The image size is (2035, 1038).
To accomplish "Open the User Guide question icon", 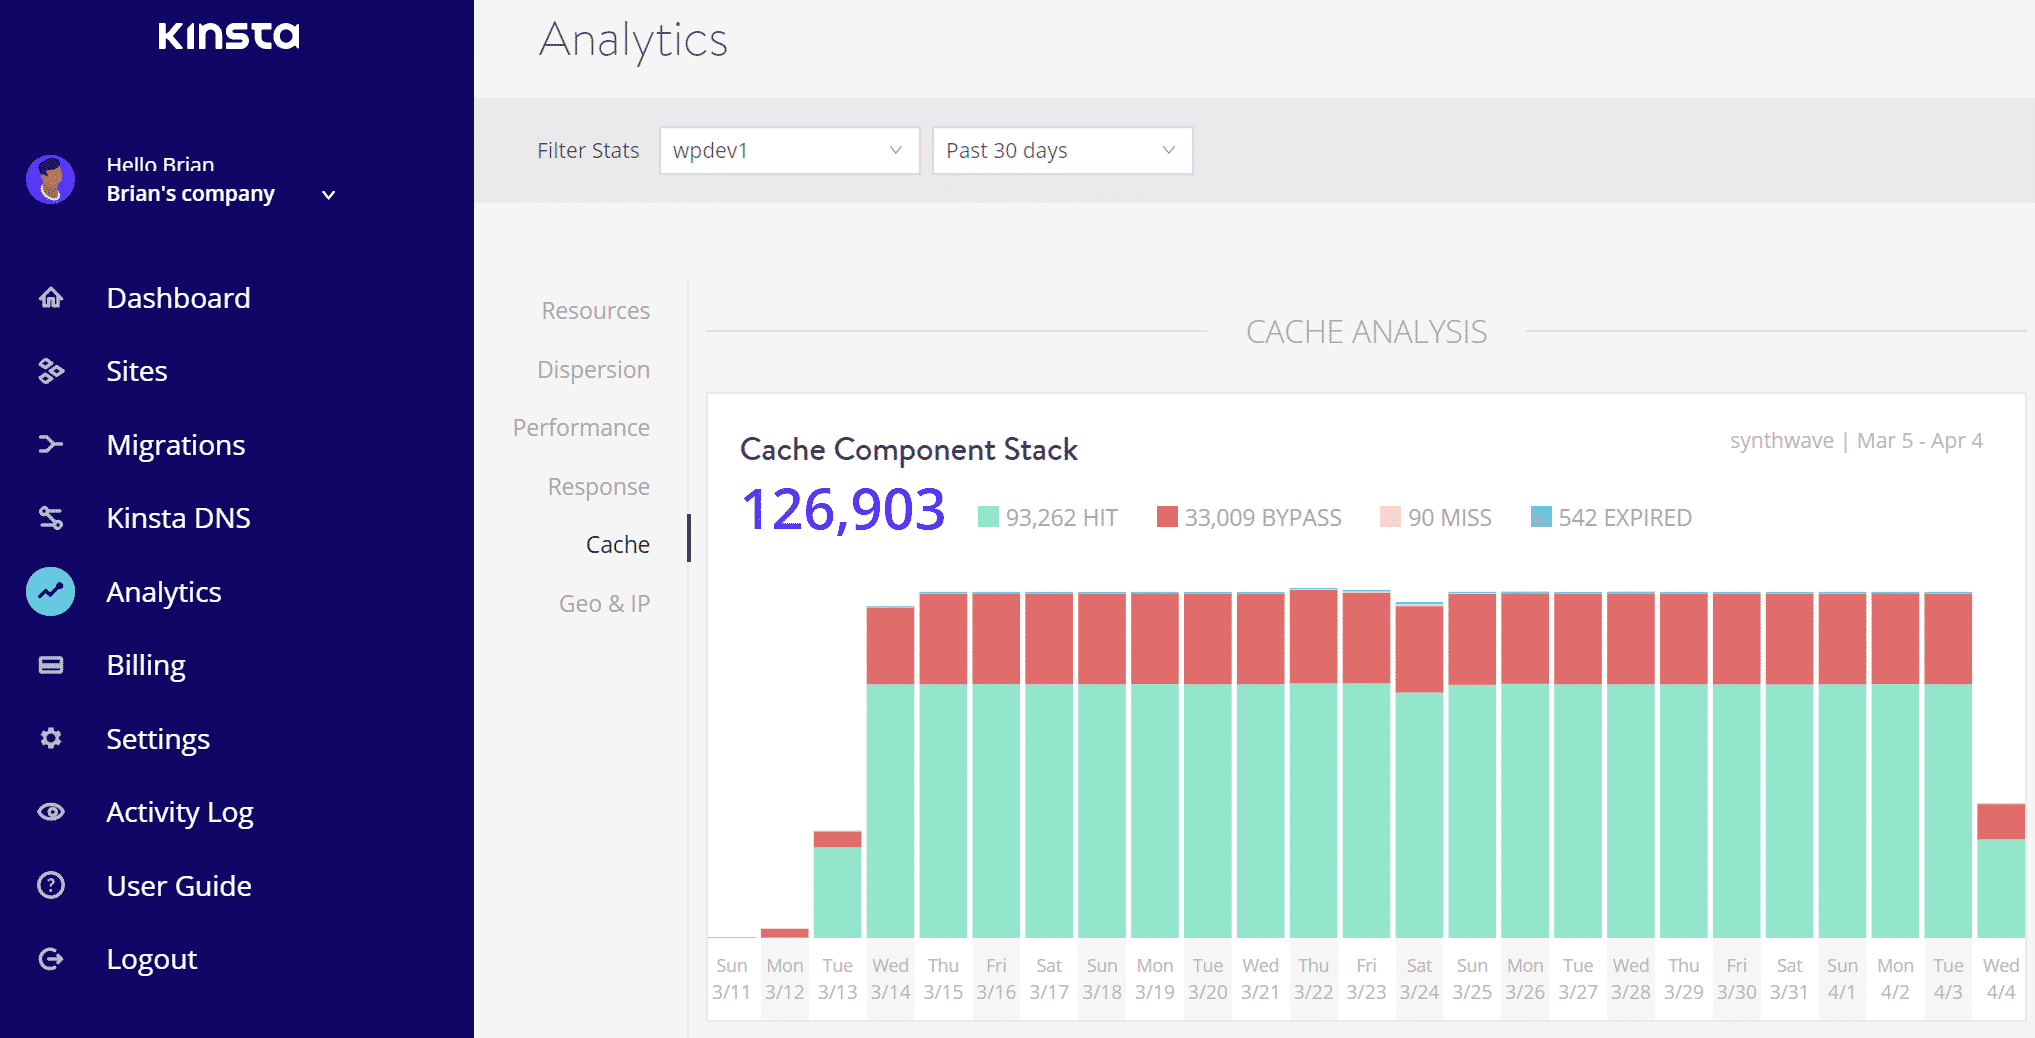I will [51, 885].
